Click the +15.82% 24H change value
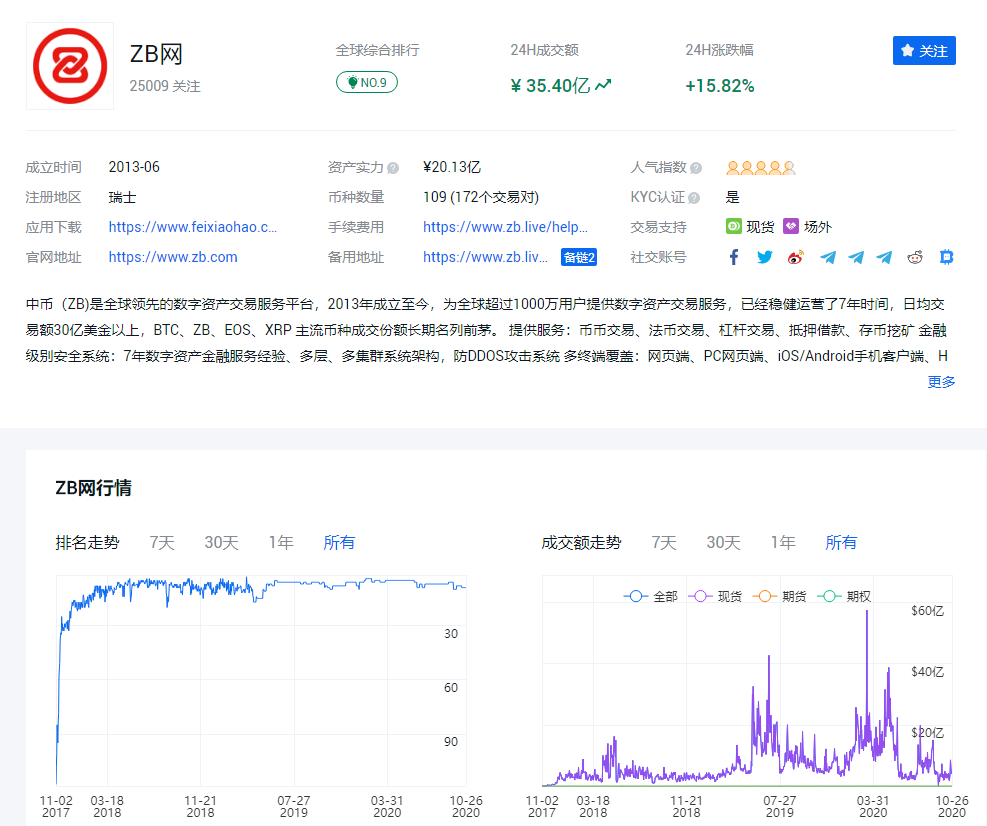This screenshot has width=987, height=826. point(719,86)
